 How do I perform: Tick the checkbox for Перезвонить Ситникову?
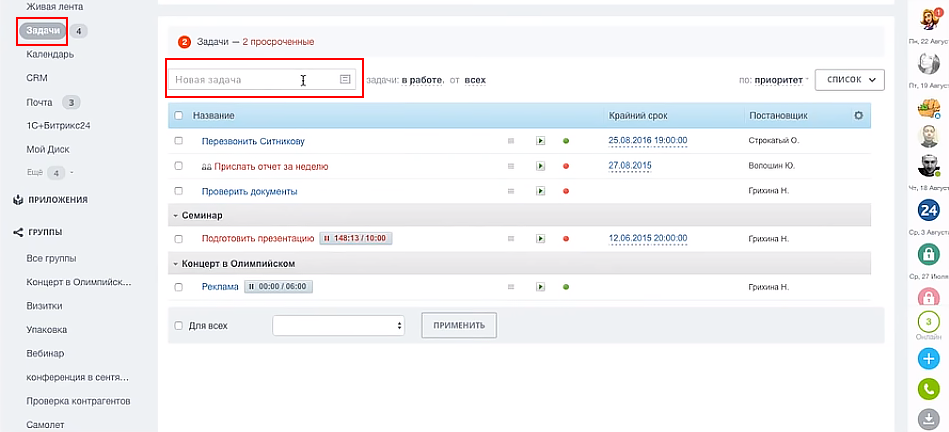[179, 141]
